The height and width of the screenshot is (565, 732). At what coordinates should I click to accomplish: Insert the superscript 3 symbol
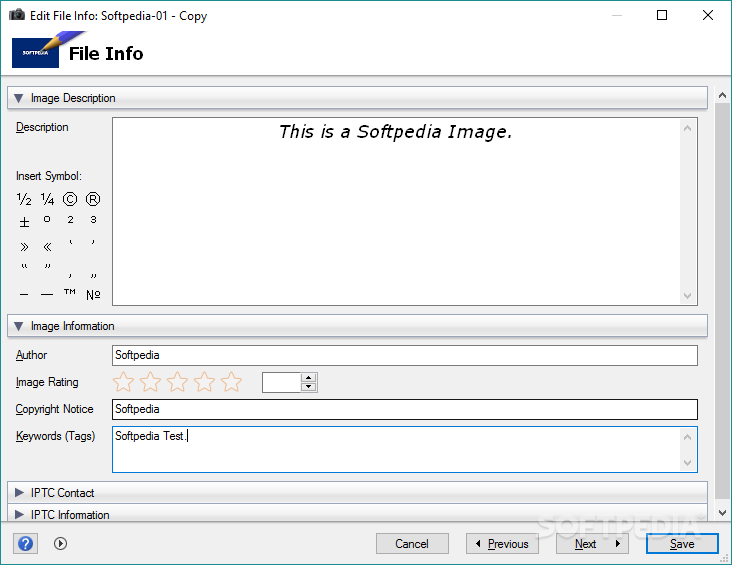tap(93, 220)
